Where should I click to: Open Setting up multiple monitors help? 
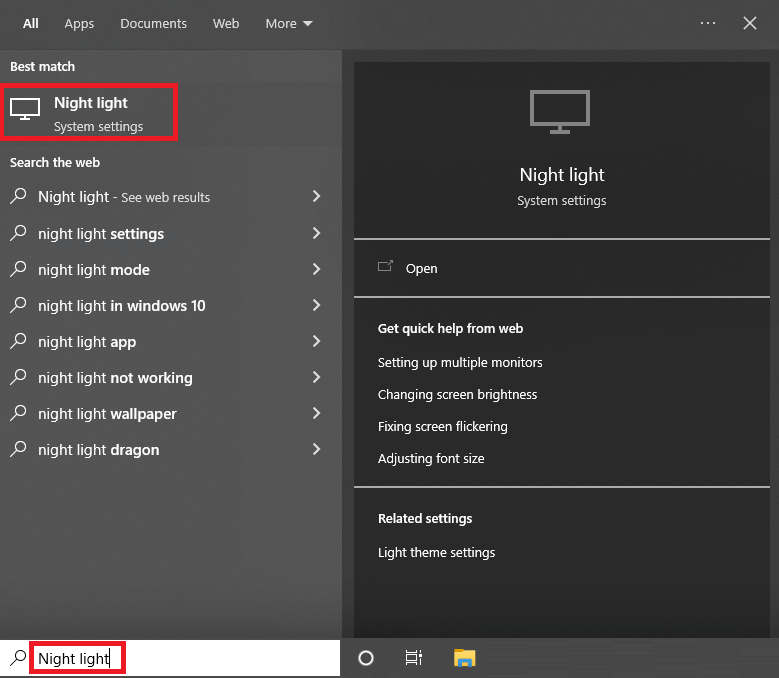pyautogui.click(x=460, y=362)
